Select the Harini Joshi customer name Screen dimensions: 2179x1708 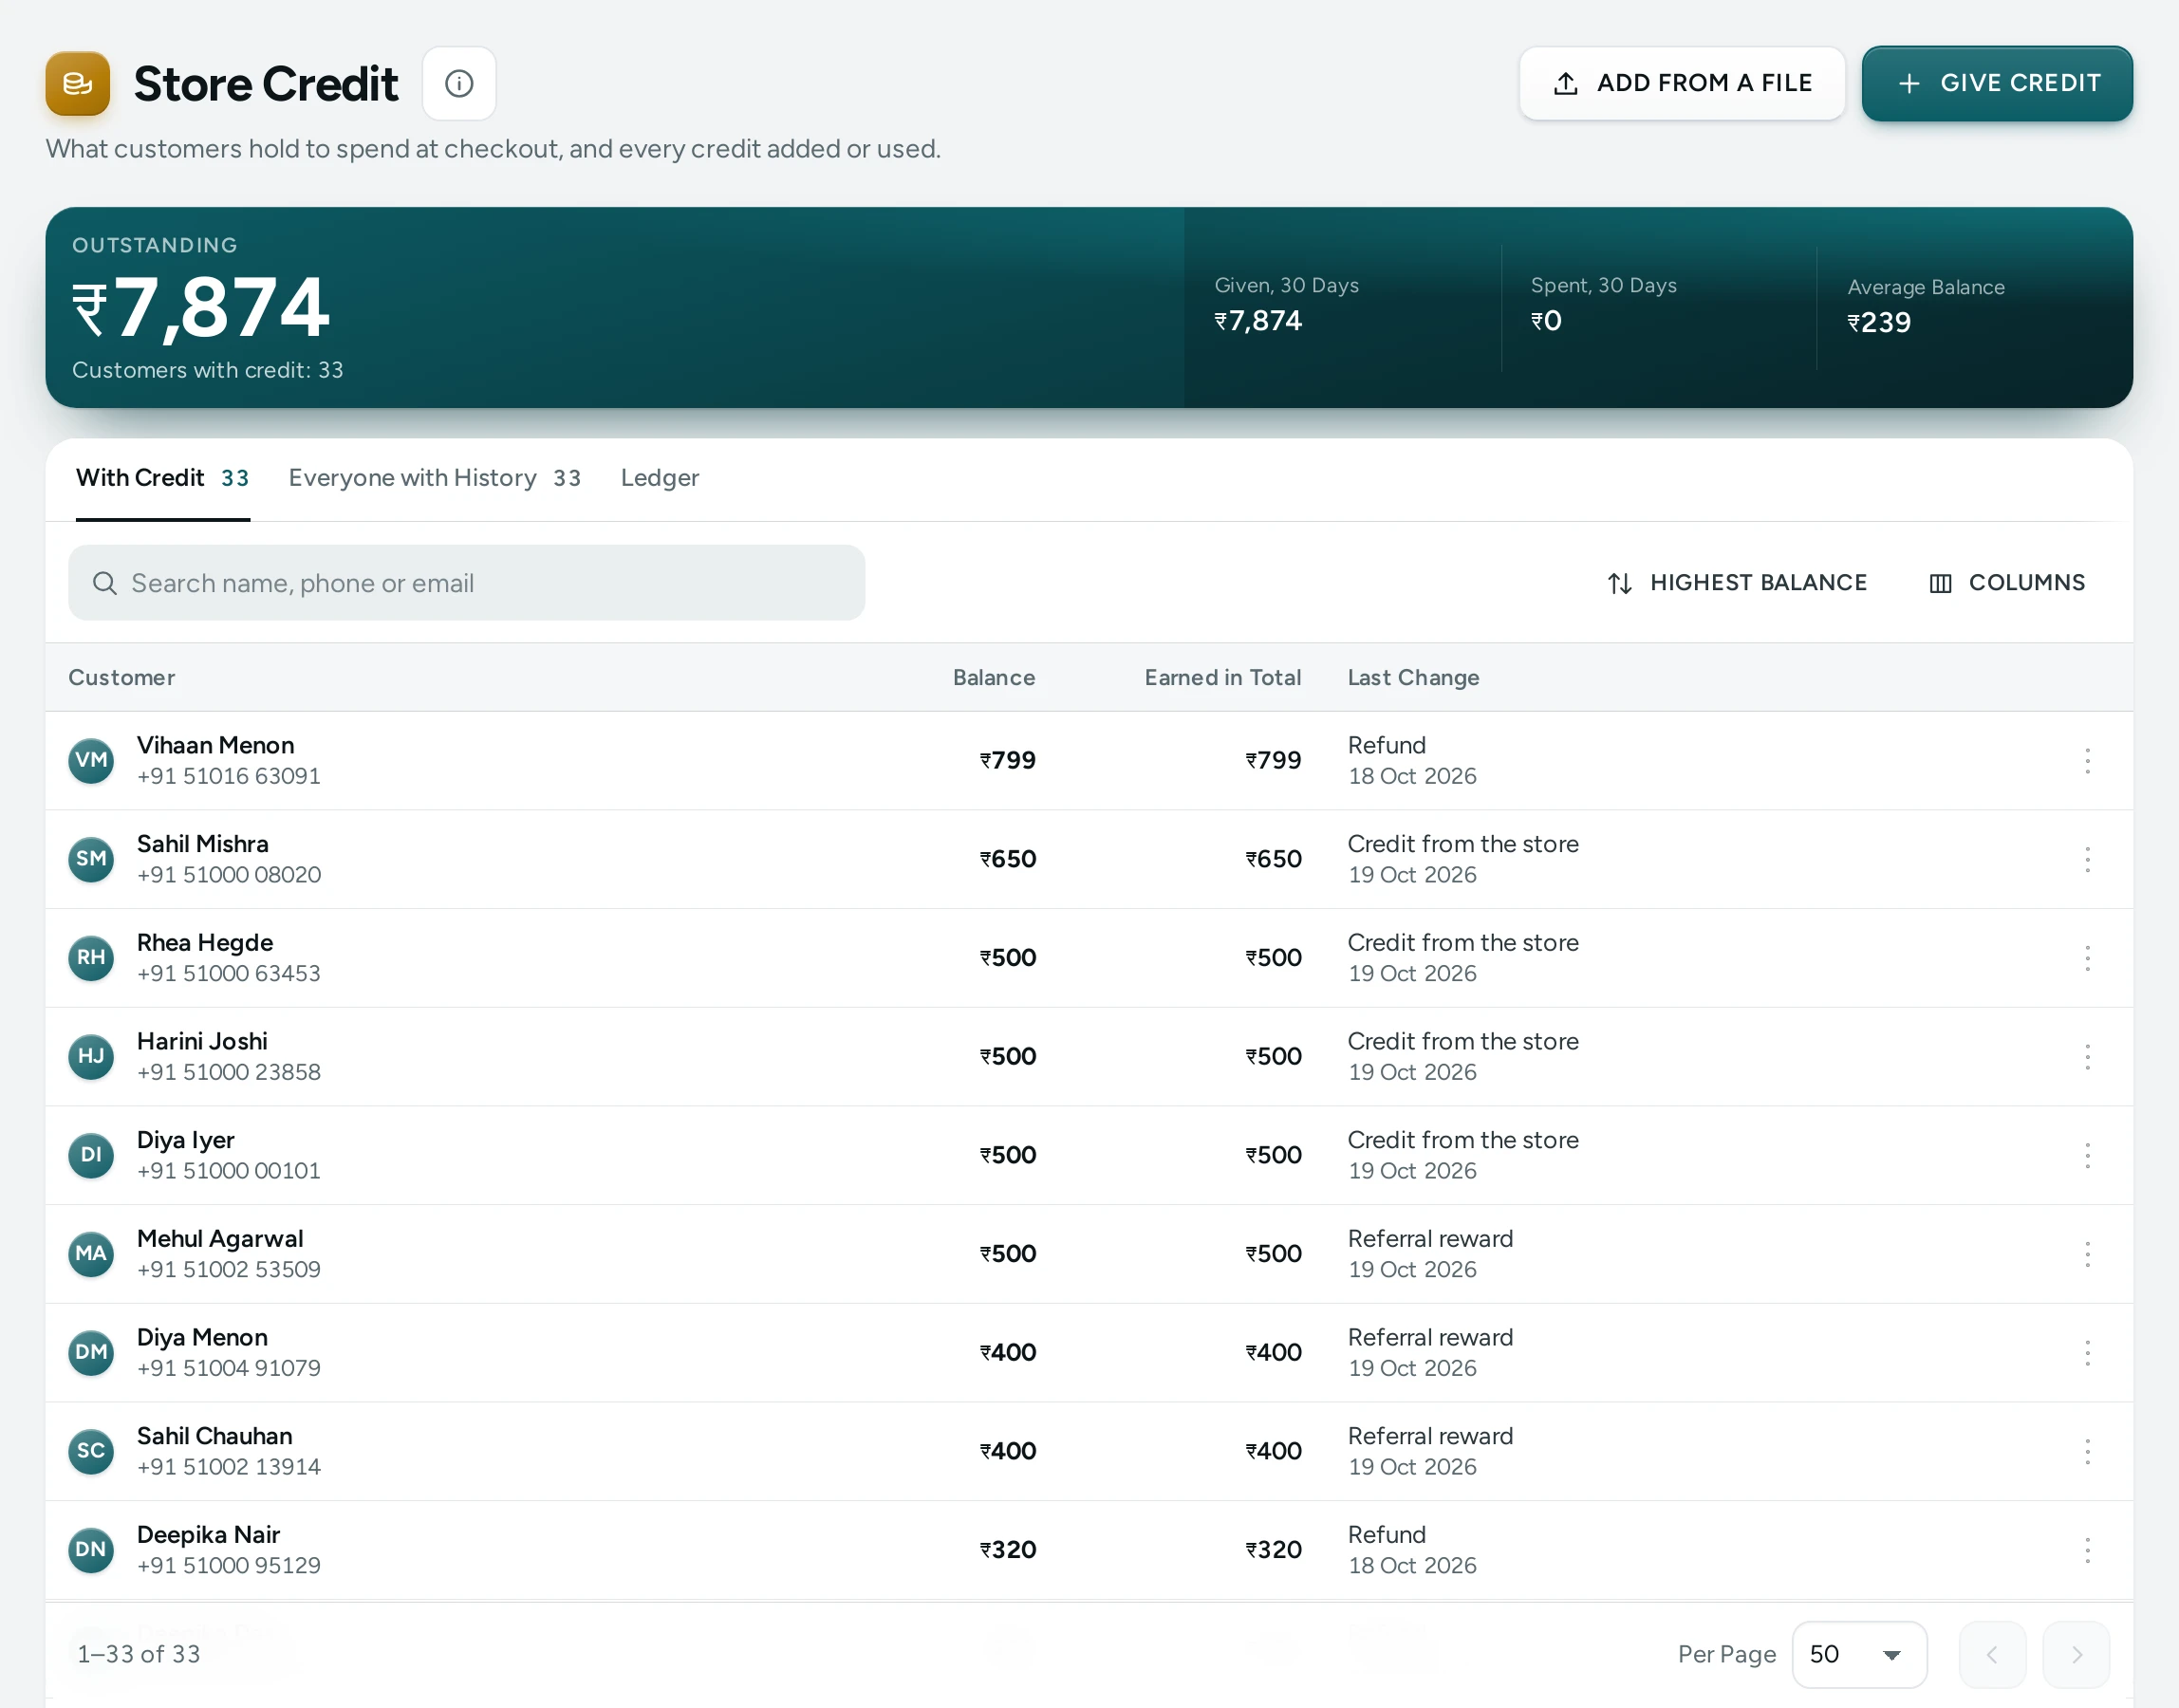(x=202, y=1041)
